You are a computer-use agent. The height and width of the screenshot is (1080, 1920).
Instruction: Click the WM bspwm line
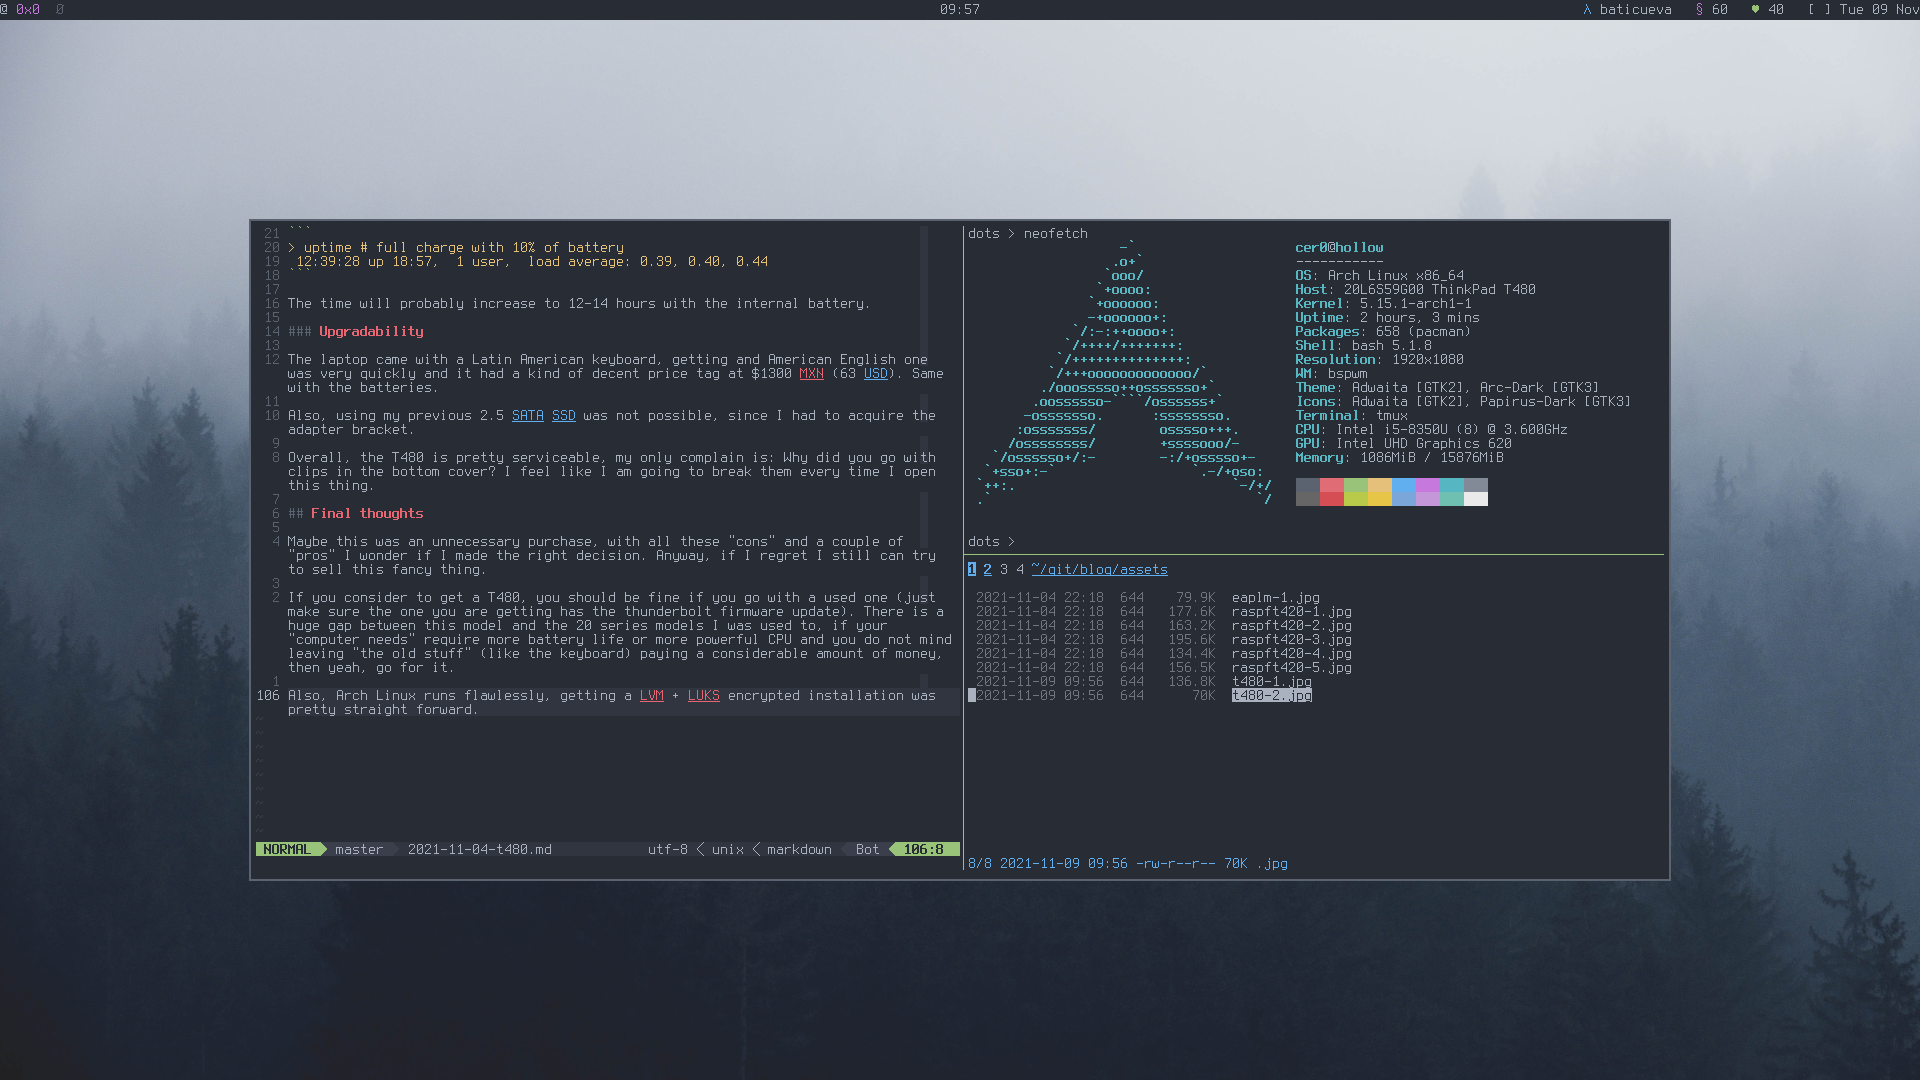coord(1331,373)
